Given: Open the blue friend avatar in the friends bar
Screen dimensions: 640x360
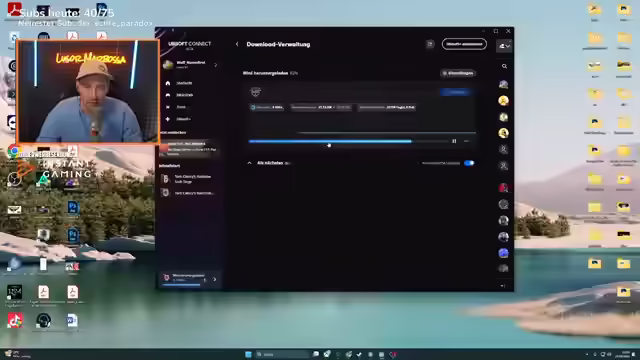Looking at the screenshot, I should 503,253.
